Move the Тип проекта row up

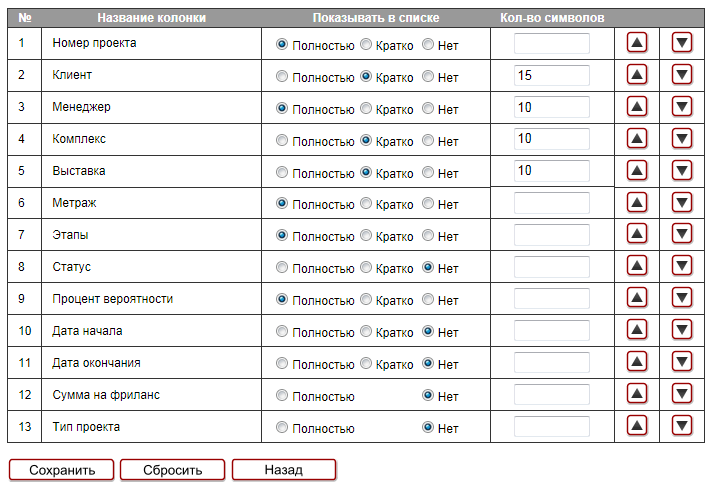(637, 427)
